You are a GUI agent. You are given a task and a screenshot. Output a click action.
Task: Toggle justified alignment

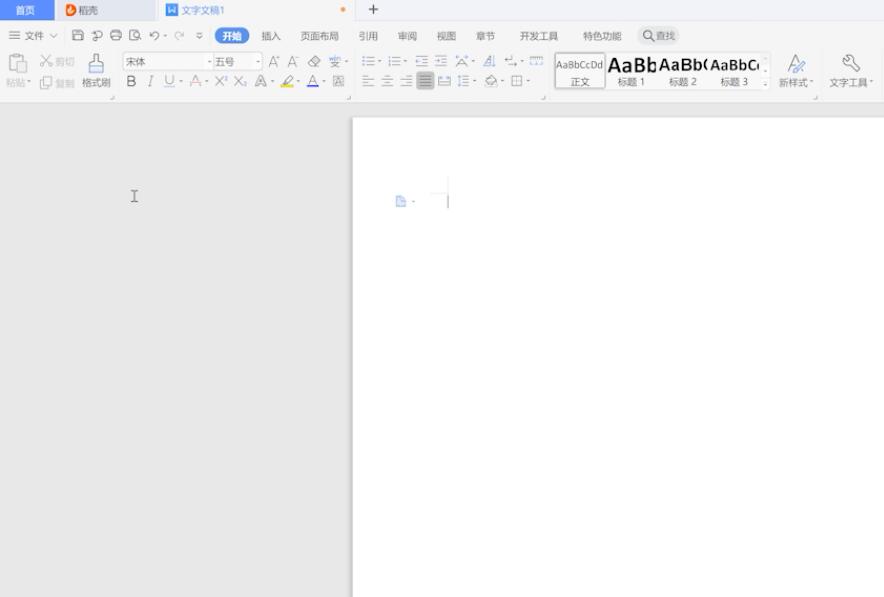425,81
